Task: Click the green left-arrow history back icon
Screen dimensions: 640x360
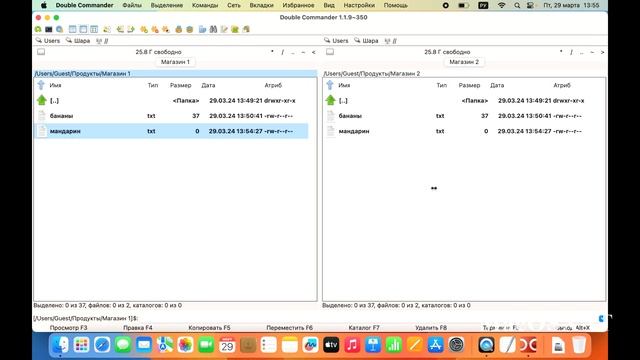Action: pyautogui.click(x=120, y=29)
